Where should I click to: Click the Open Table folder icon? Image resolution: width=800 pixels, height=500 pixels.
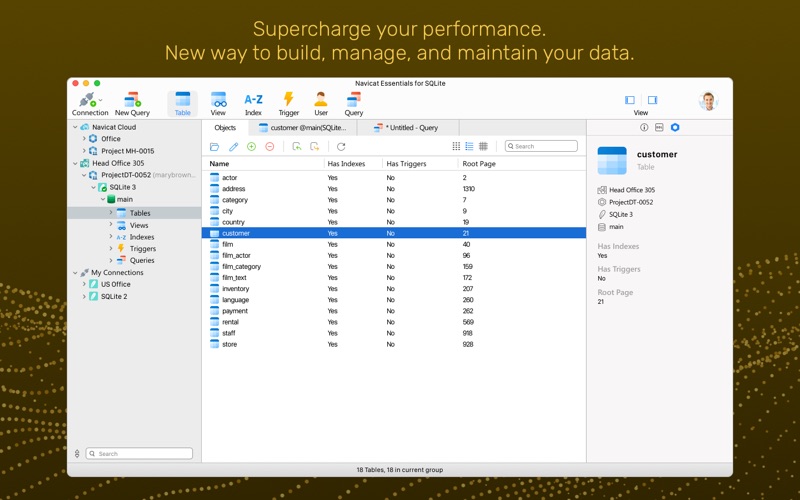(x=214, y=147)
